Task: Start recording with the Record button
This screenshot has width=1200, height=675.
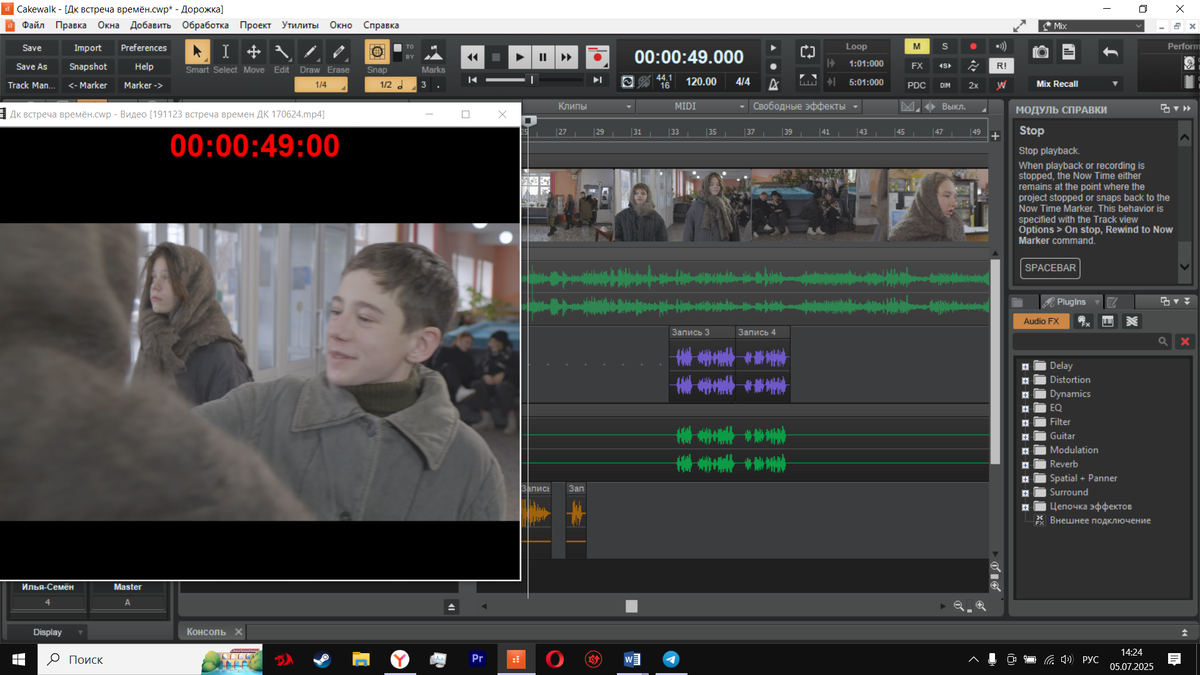Action: point(597,57)
